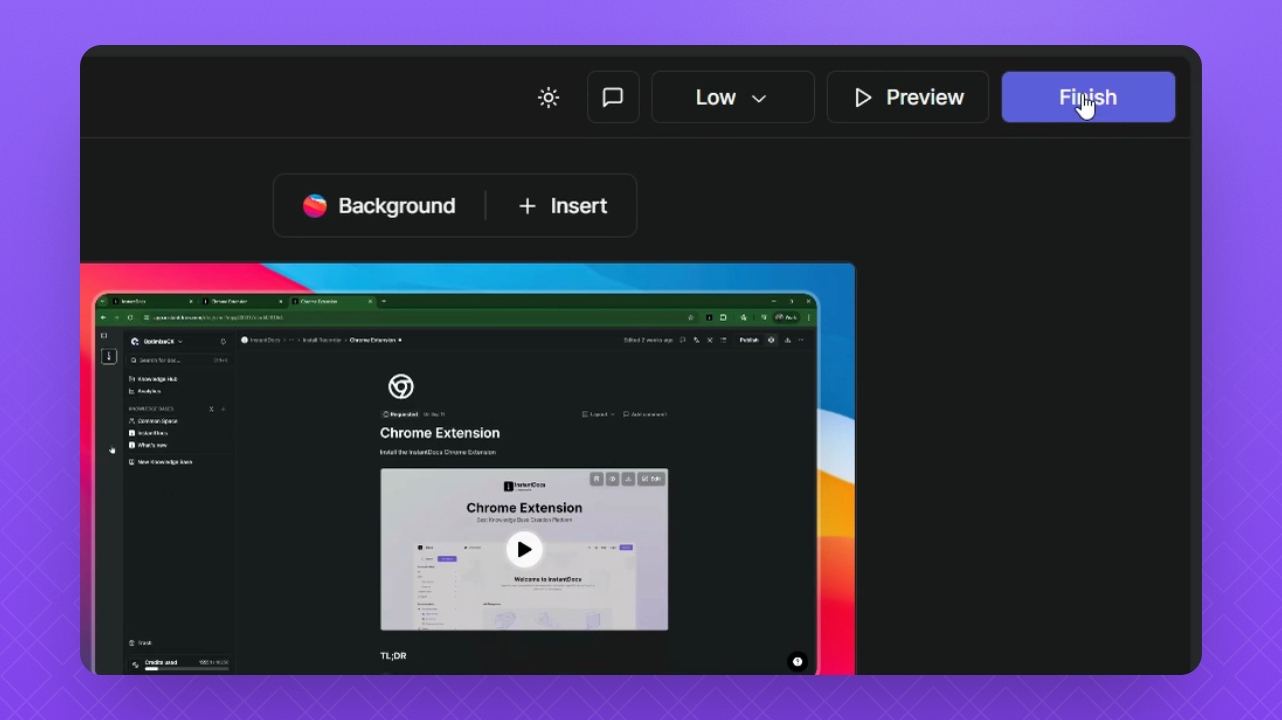Open the Layout dropdown above the title
This screenshot has height=720, width=1282.
tap(598, 414)
